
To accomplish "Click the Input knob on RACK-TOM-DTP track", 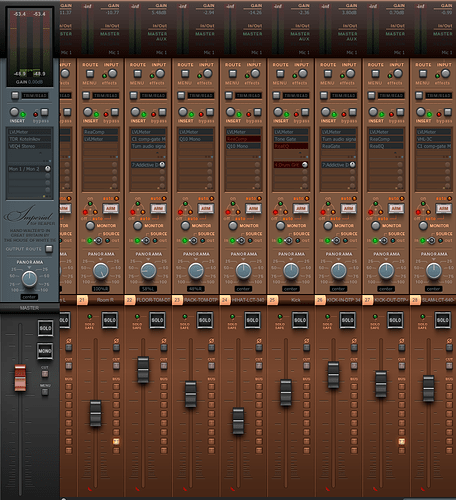I will (x=208, y=73).
